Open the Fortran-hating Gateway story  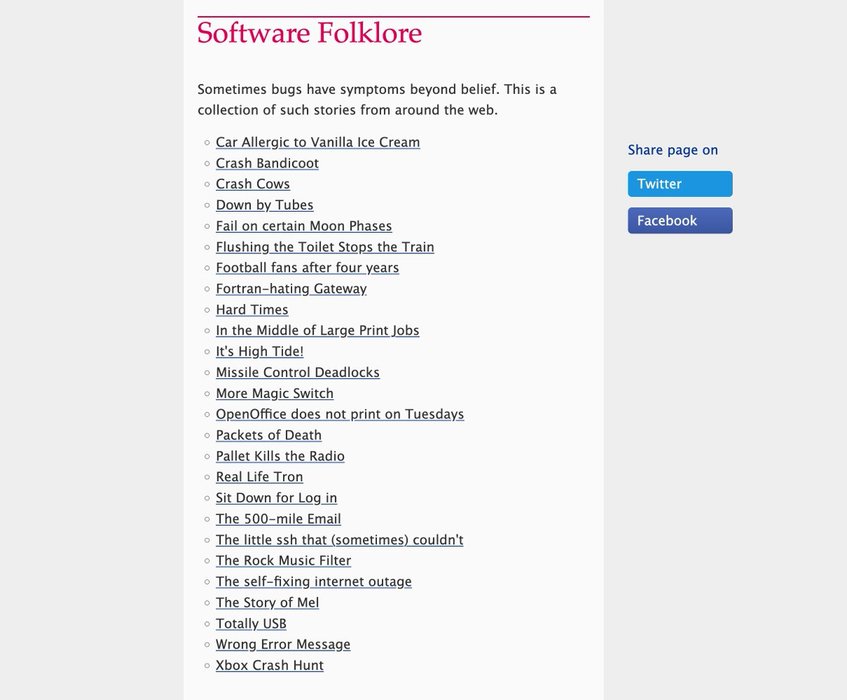click(x=291, y=289)
